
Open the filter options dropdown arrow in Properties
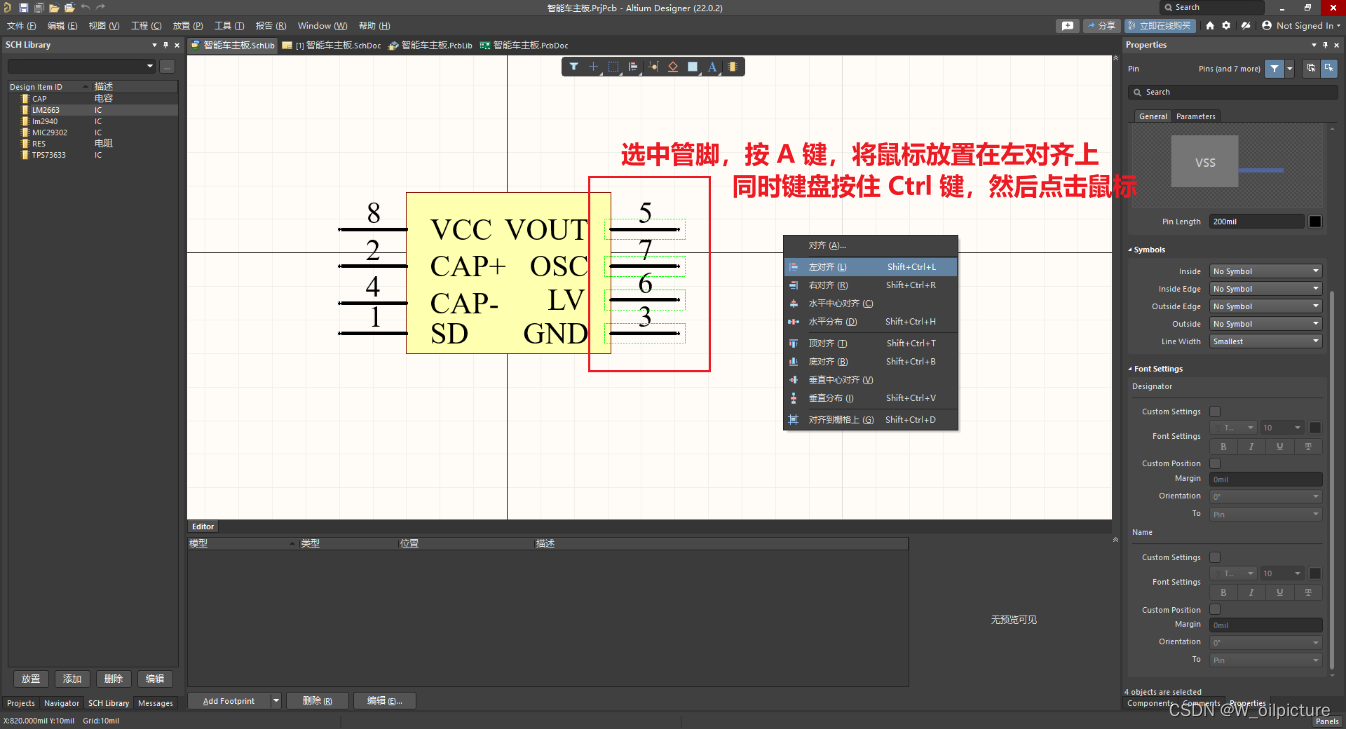point(1290,69)
